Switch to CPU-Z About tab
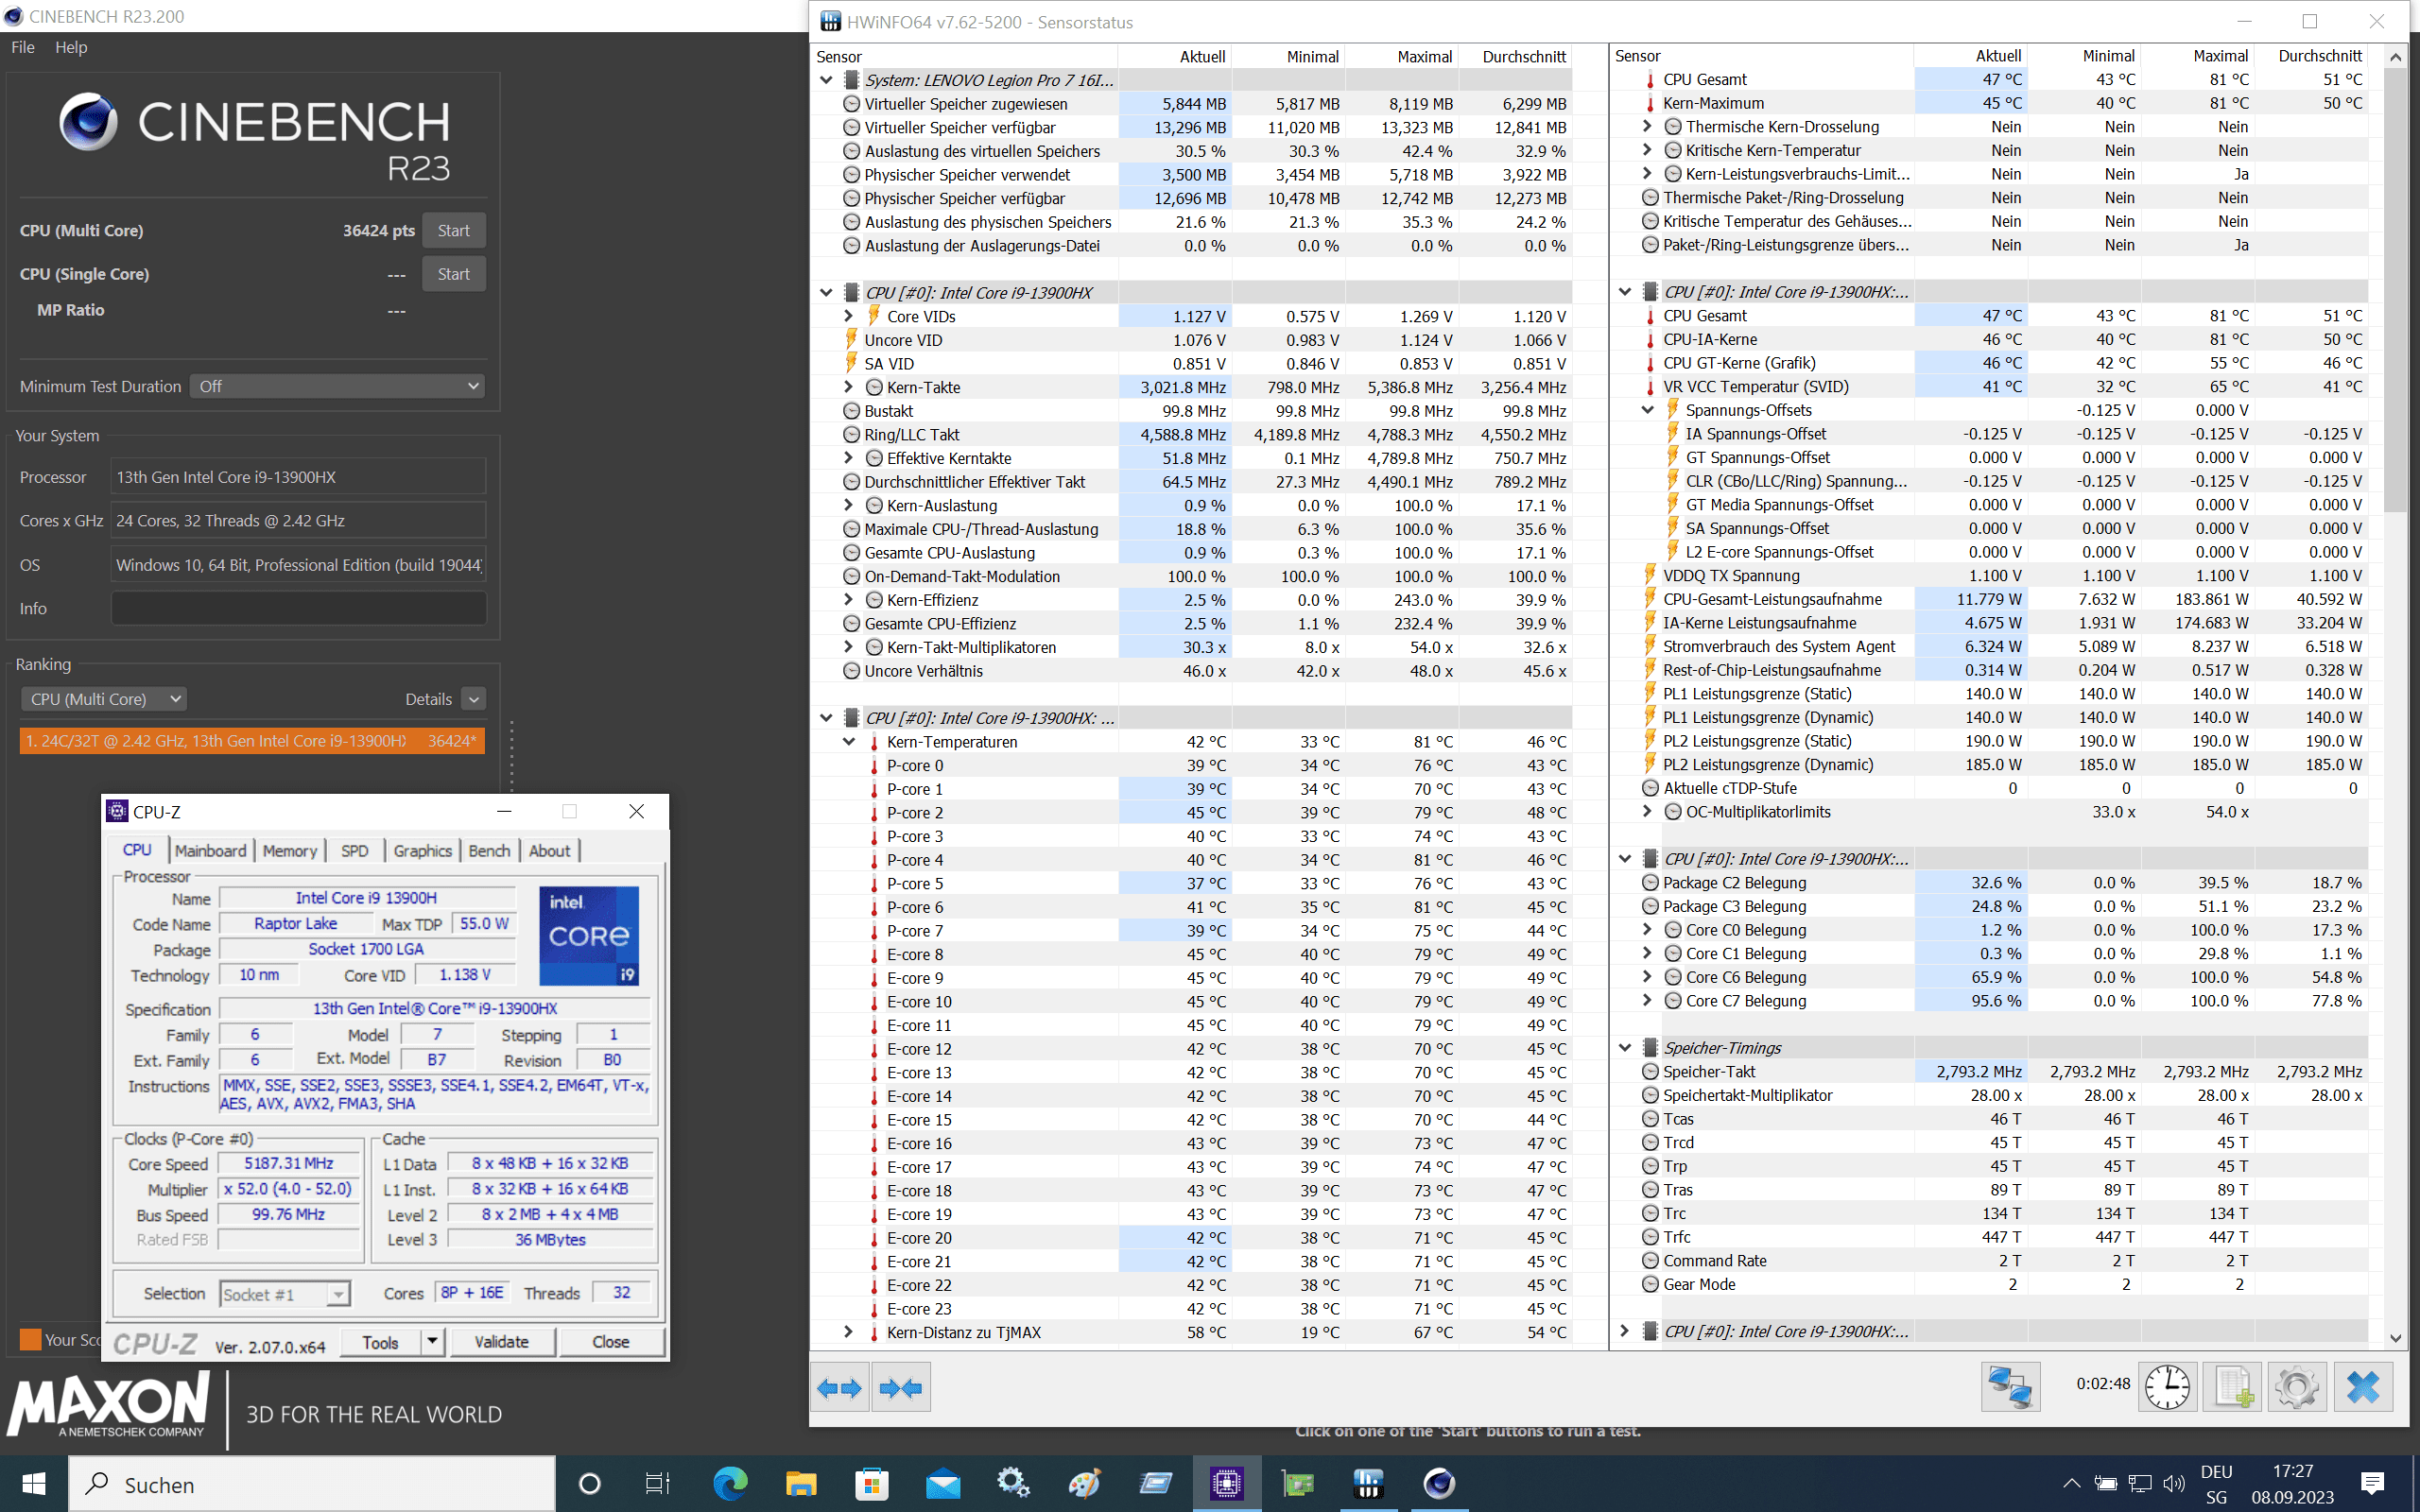 click(549, 850)
